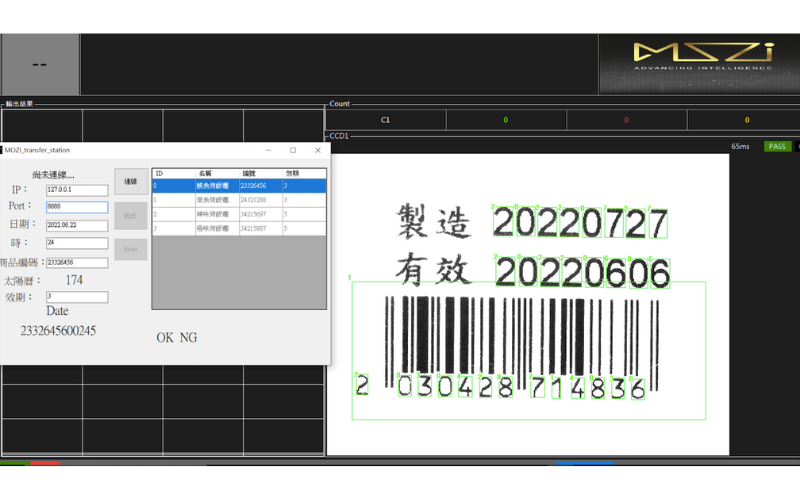Click the disabled button between 連線 and Reset
Screen dimensions: 800x500
(x=130, y=215)
